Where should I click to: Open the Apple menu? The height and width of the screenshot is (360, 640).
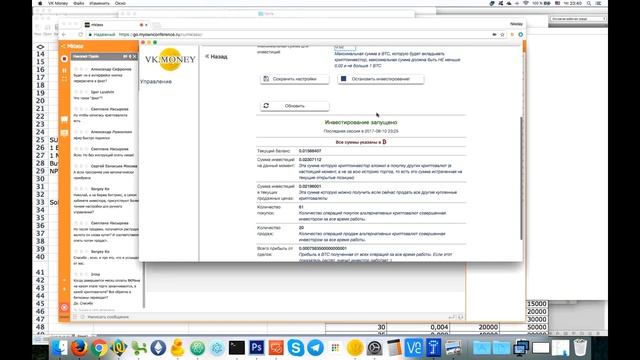40,3
